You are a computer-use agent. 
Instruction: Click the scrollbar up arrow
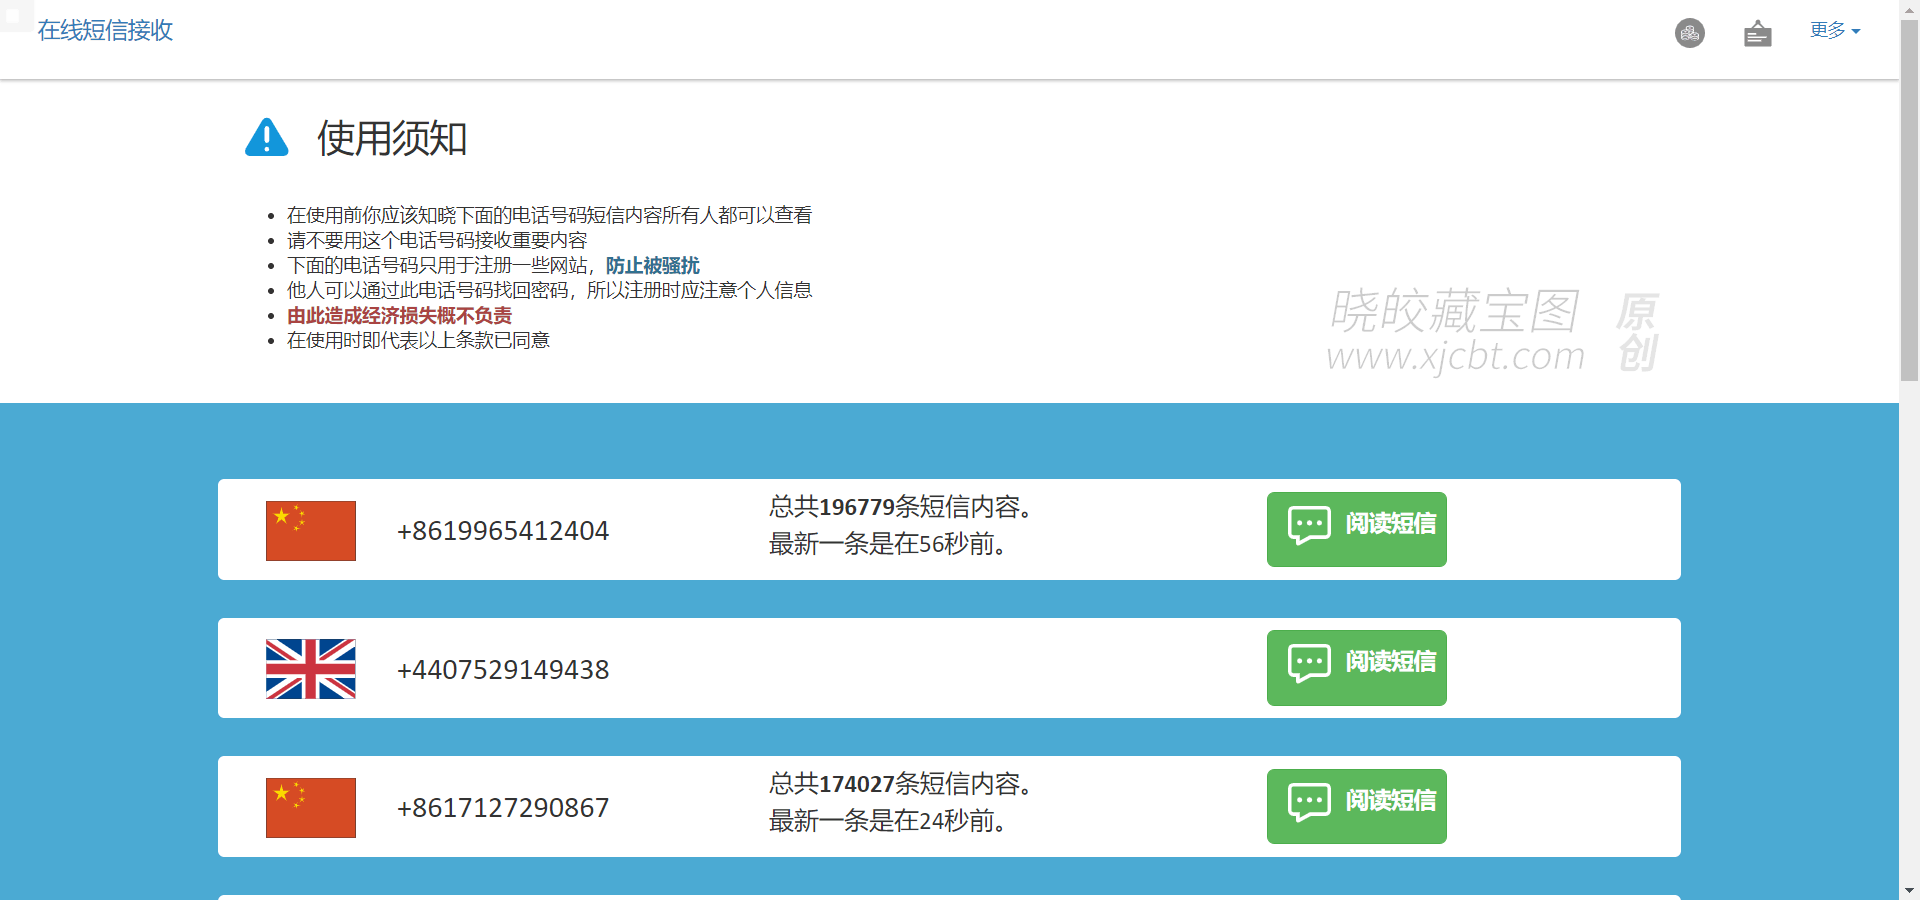click(x=1910, y=8)
